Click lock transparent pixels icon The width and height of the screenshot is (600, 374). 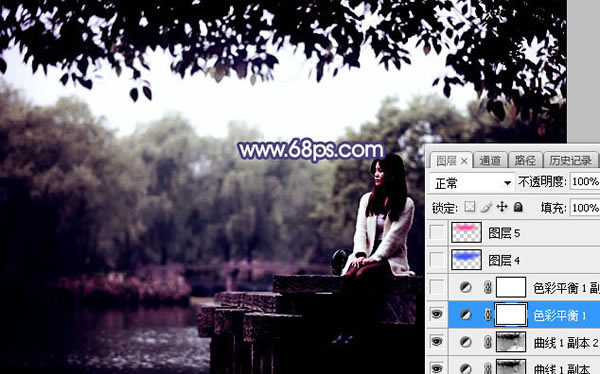point(470,207)
